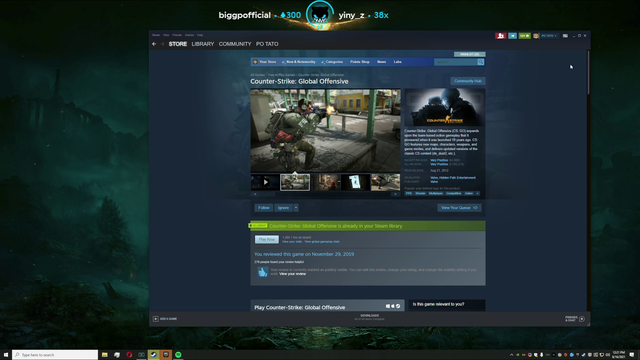Go back with the Steam back arrow
The width and height of the screenshot is (640, 360).
(154, 44)
